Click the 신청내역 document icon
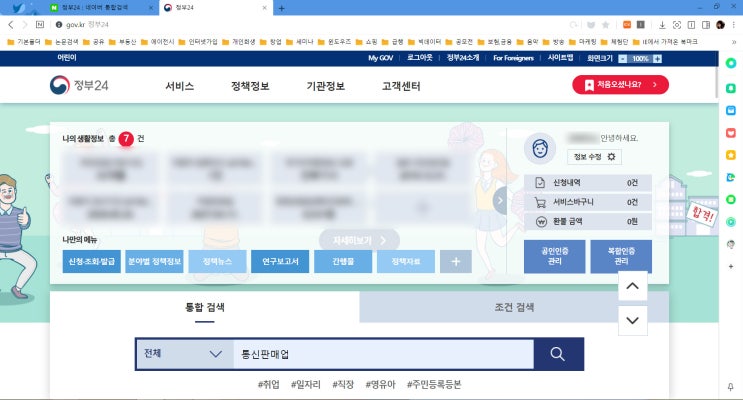Image resolution: width=743 pixels, height=400 pixels. coord(540,182)
